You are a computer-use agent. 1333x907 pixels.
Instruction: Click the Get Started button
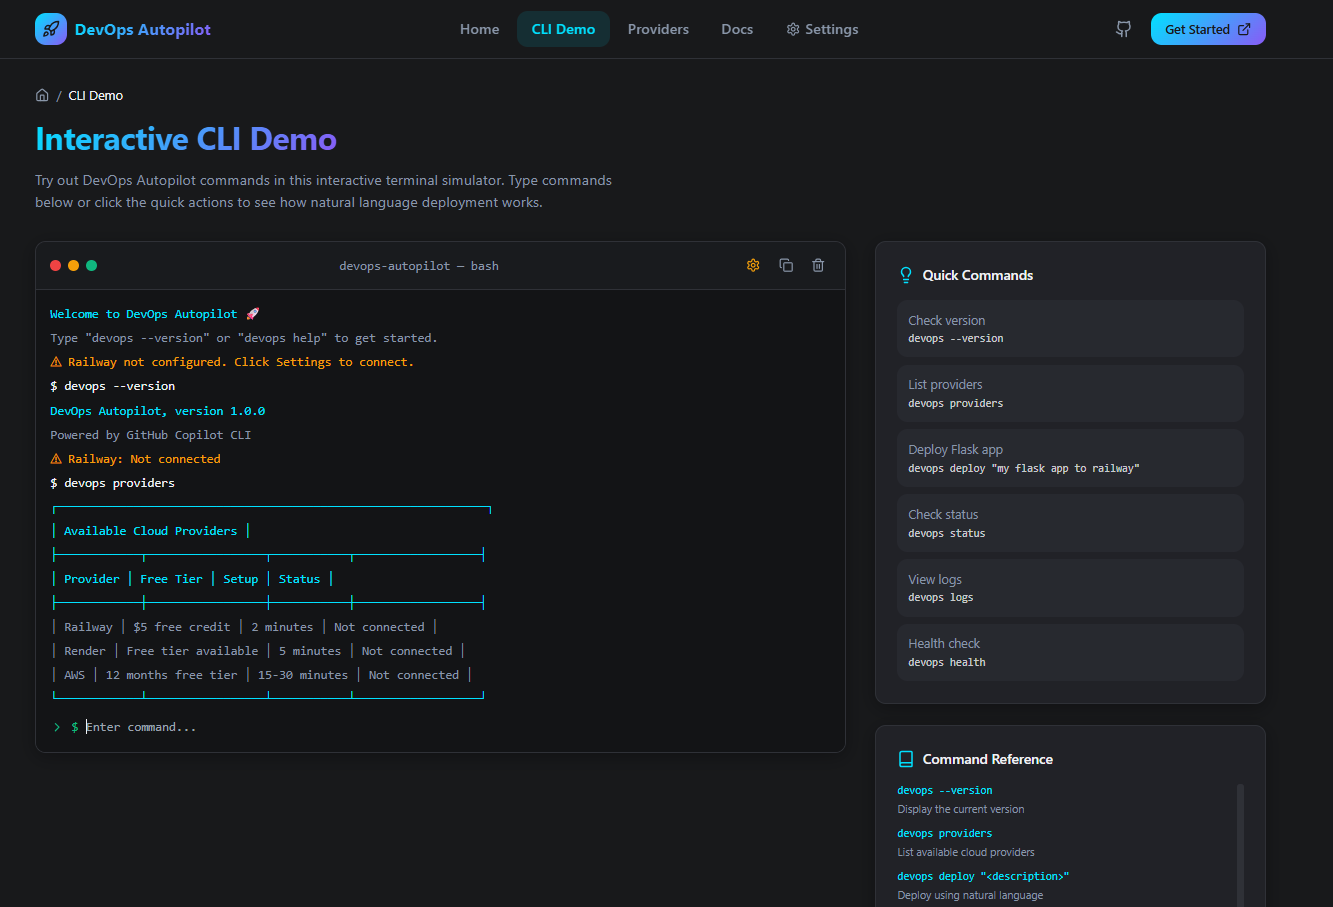(1208, 29)
